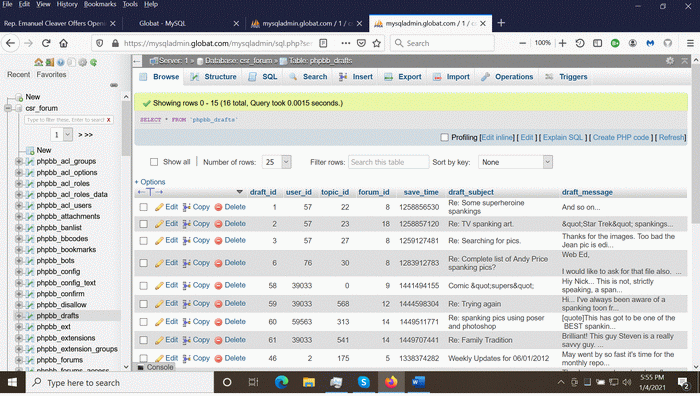Select the row checkbox for draft_id 1
Viewport: 700px width, 396px height.
pyautogui.click(x=143, y=207)
